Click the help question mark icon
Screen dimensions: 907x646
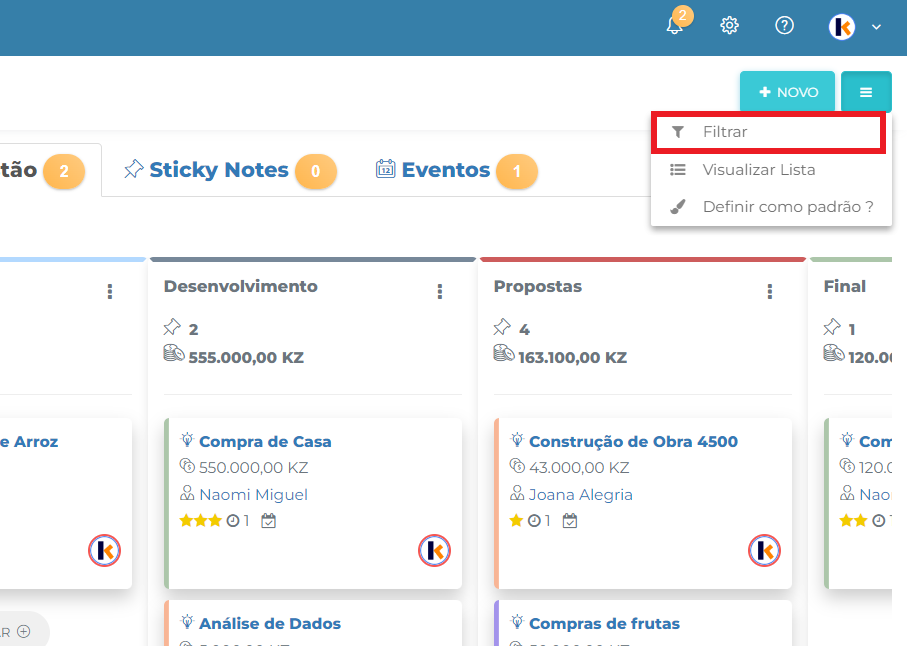[784, 25]
